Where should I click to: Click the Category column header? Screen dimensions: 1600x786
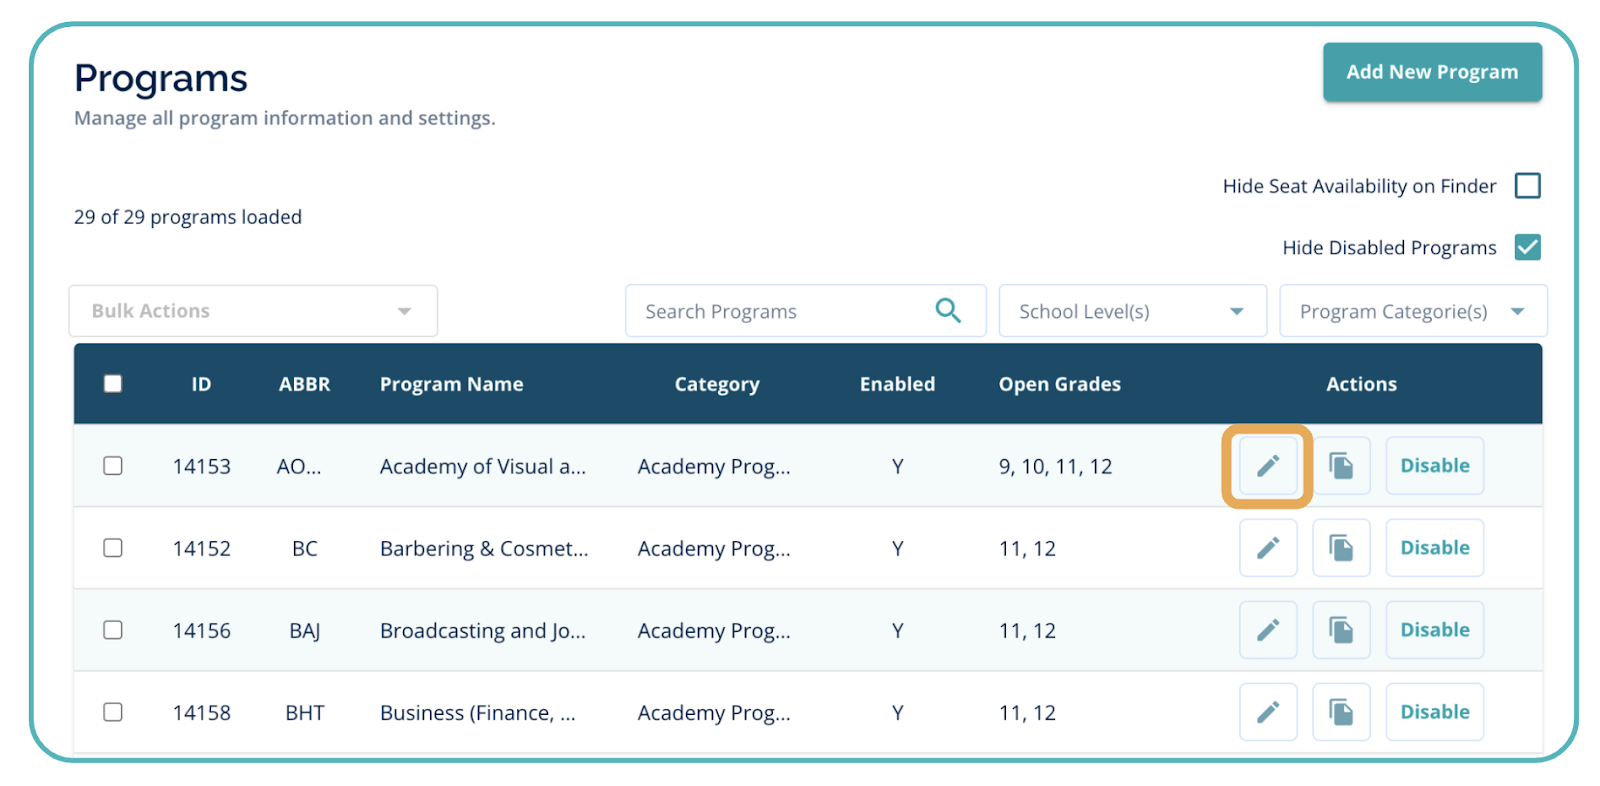[x=716, y=384]
